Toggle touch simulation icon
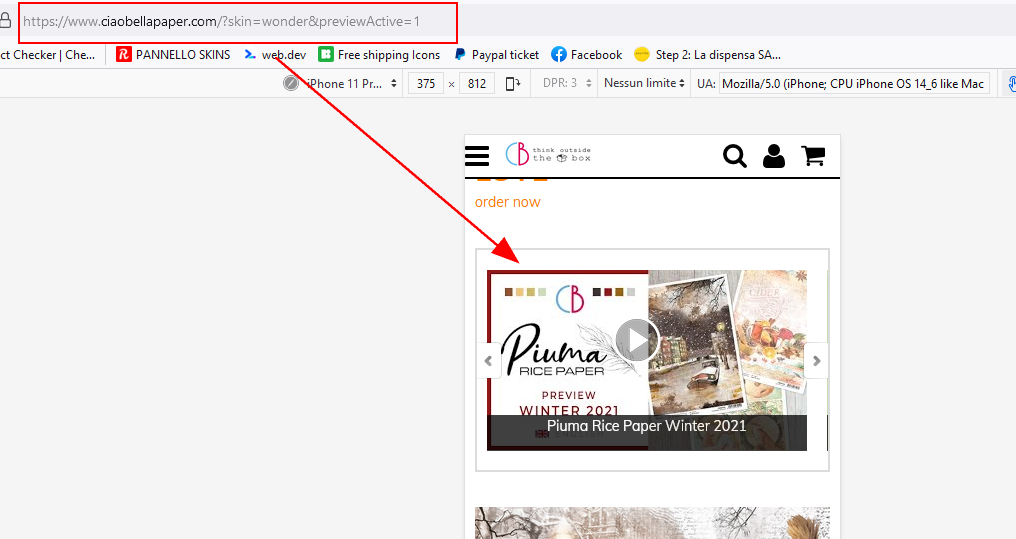The image size is (1016, 539). [1011, 84]
